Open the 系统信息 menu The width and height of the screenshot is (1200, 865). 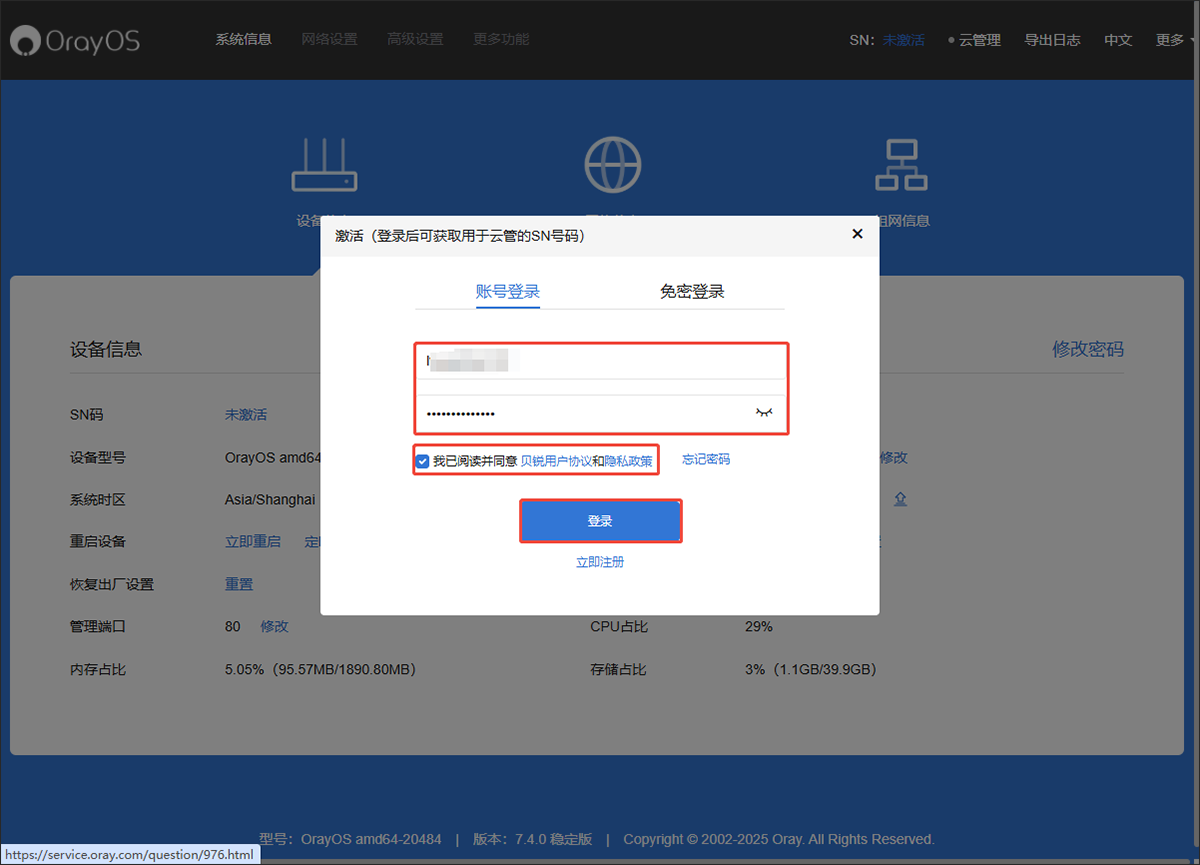point(244,40)
